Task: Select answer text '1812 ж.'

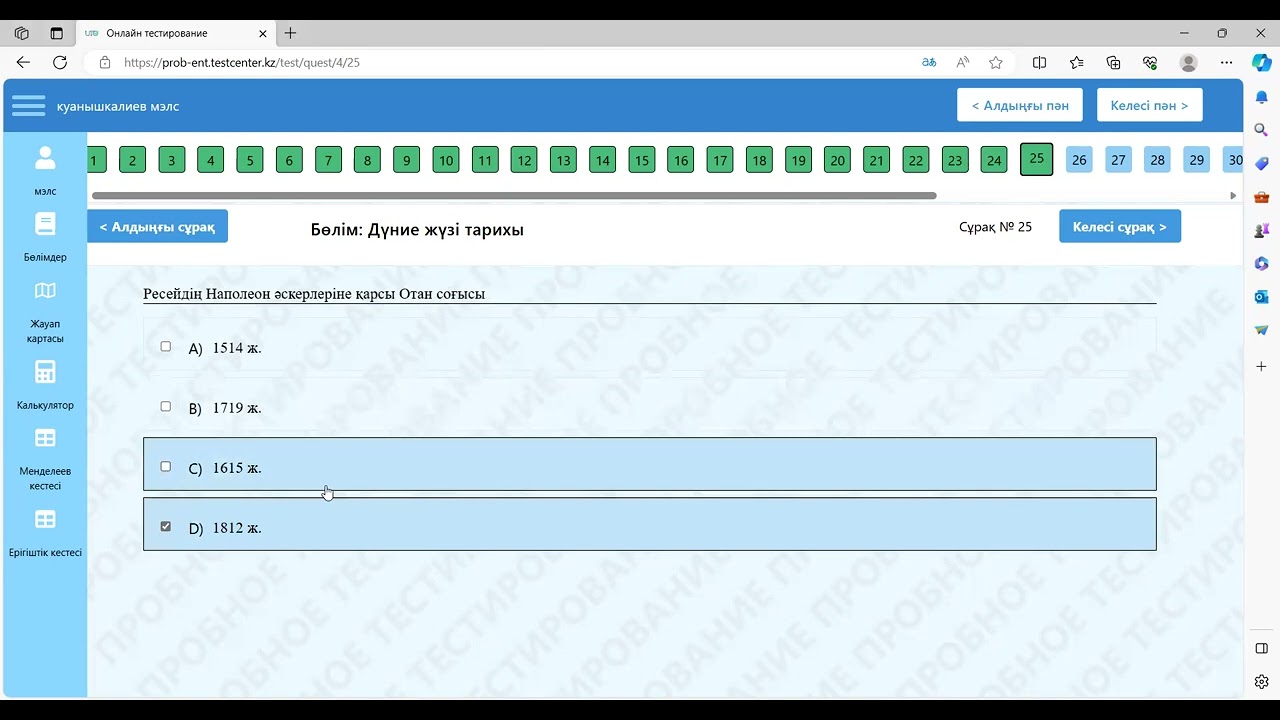Action: click(237, 528)
